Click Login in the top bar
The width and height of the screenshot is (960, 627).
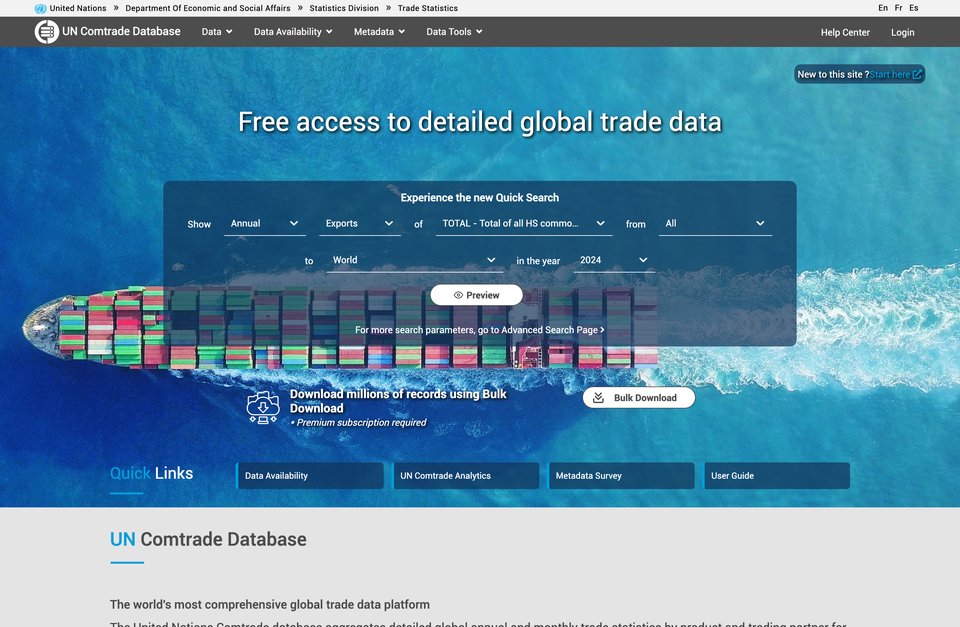point(902,32)
